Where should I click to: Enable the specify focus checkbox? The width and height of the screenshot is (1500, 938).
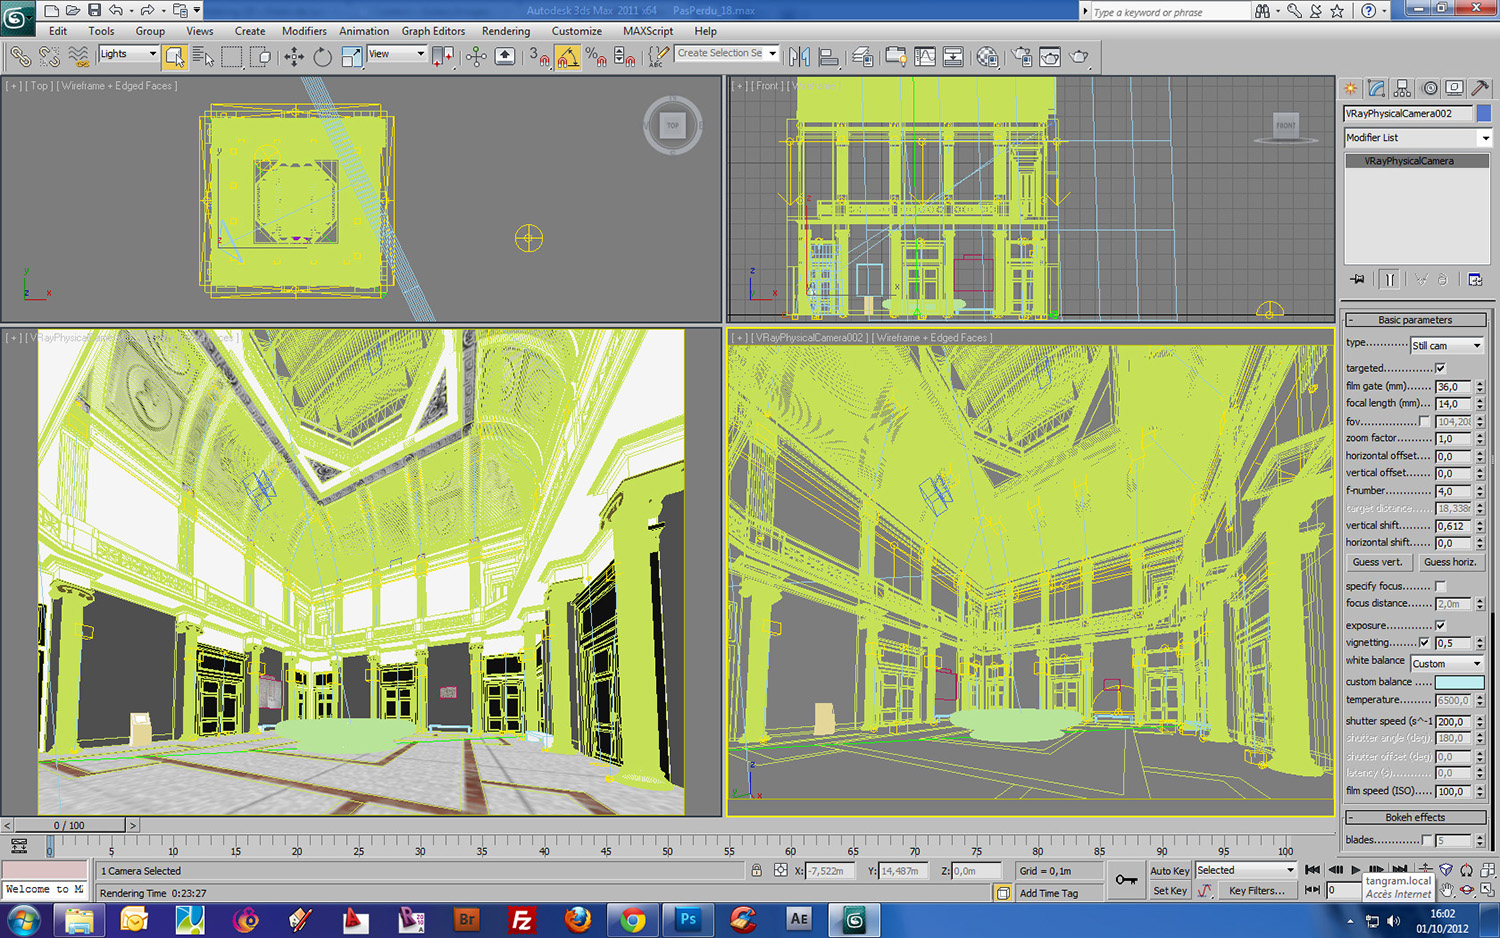tap(1440, 586)
